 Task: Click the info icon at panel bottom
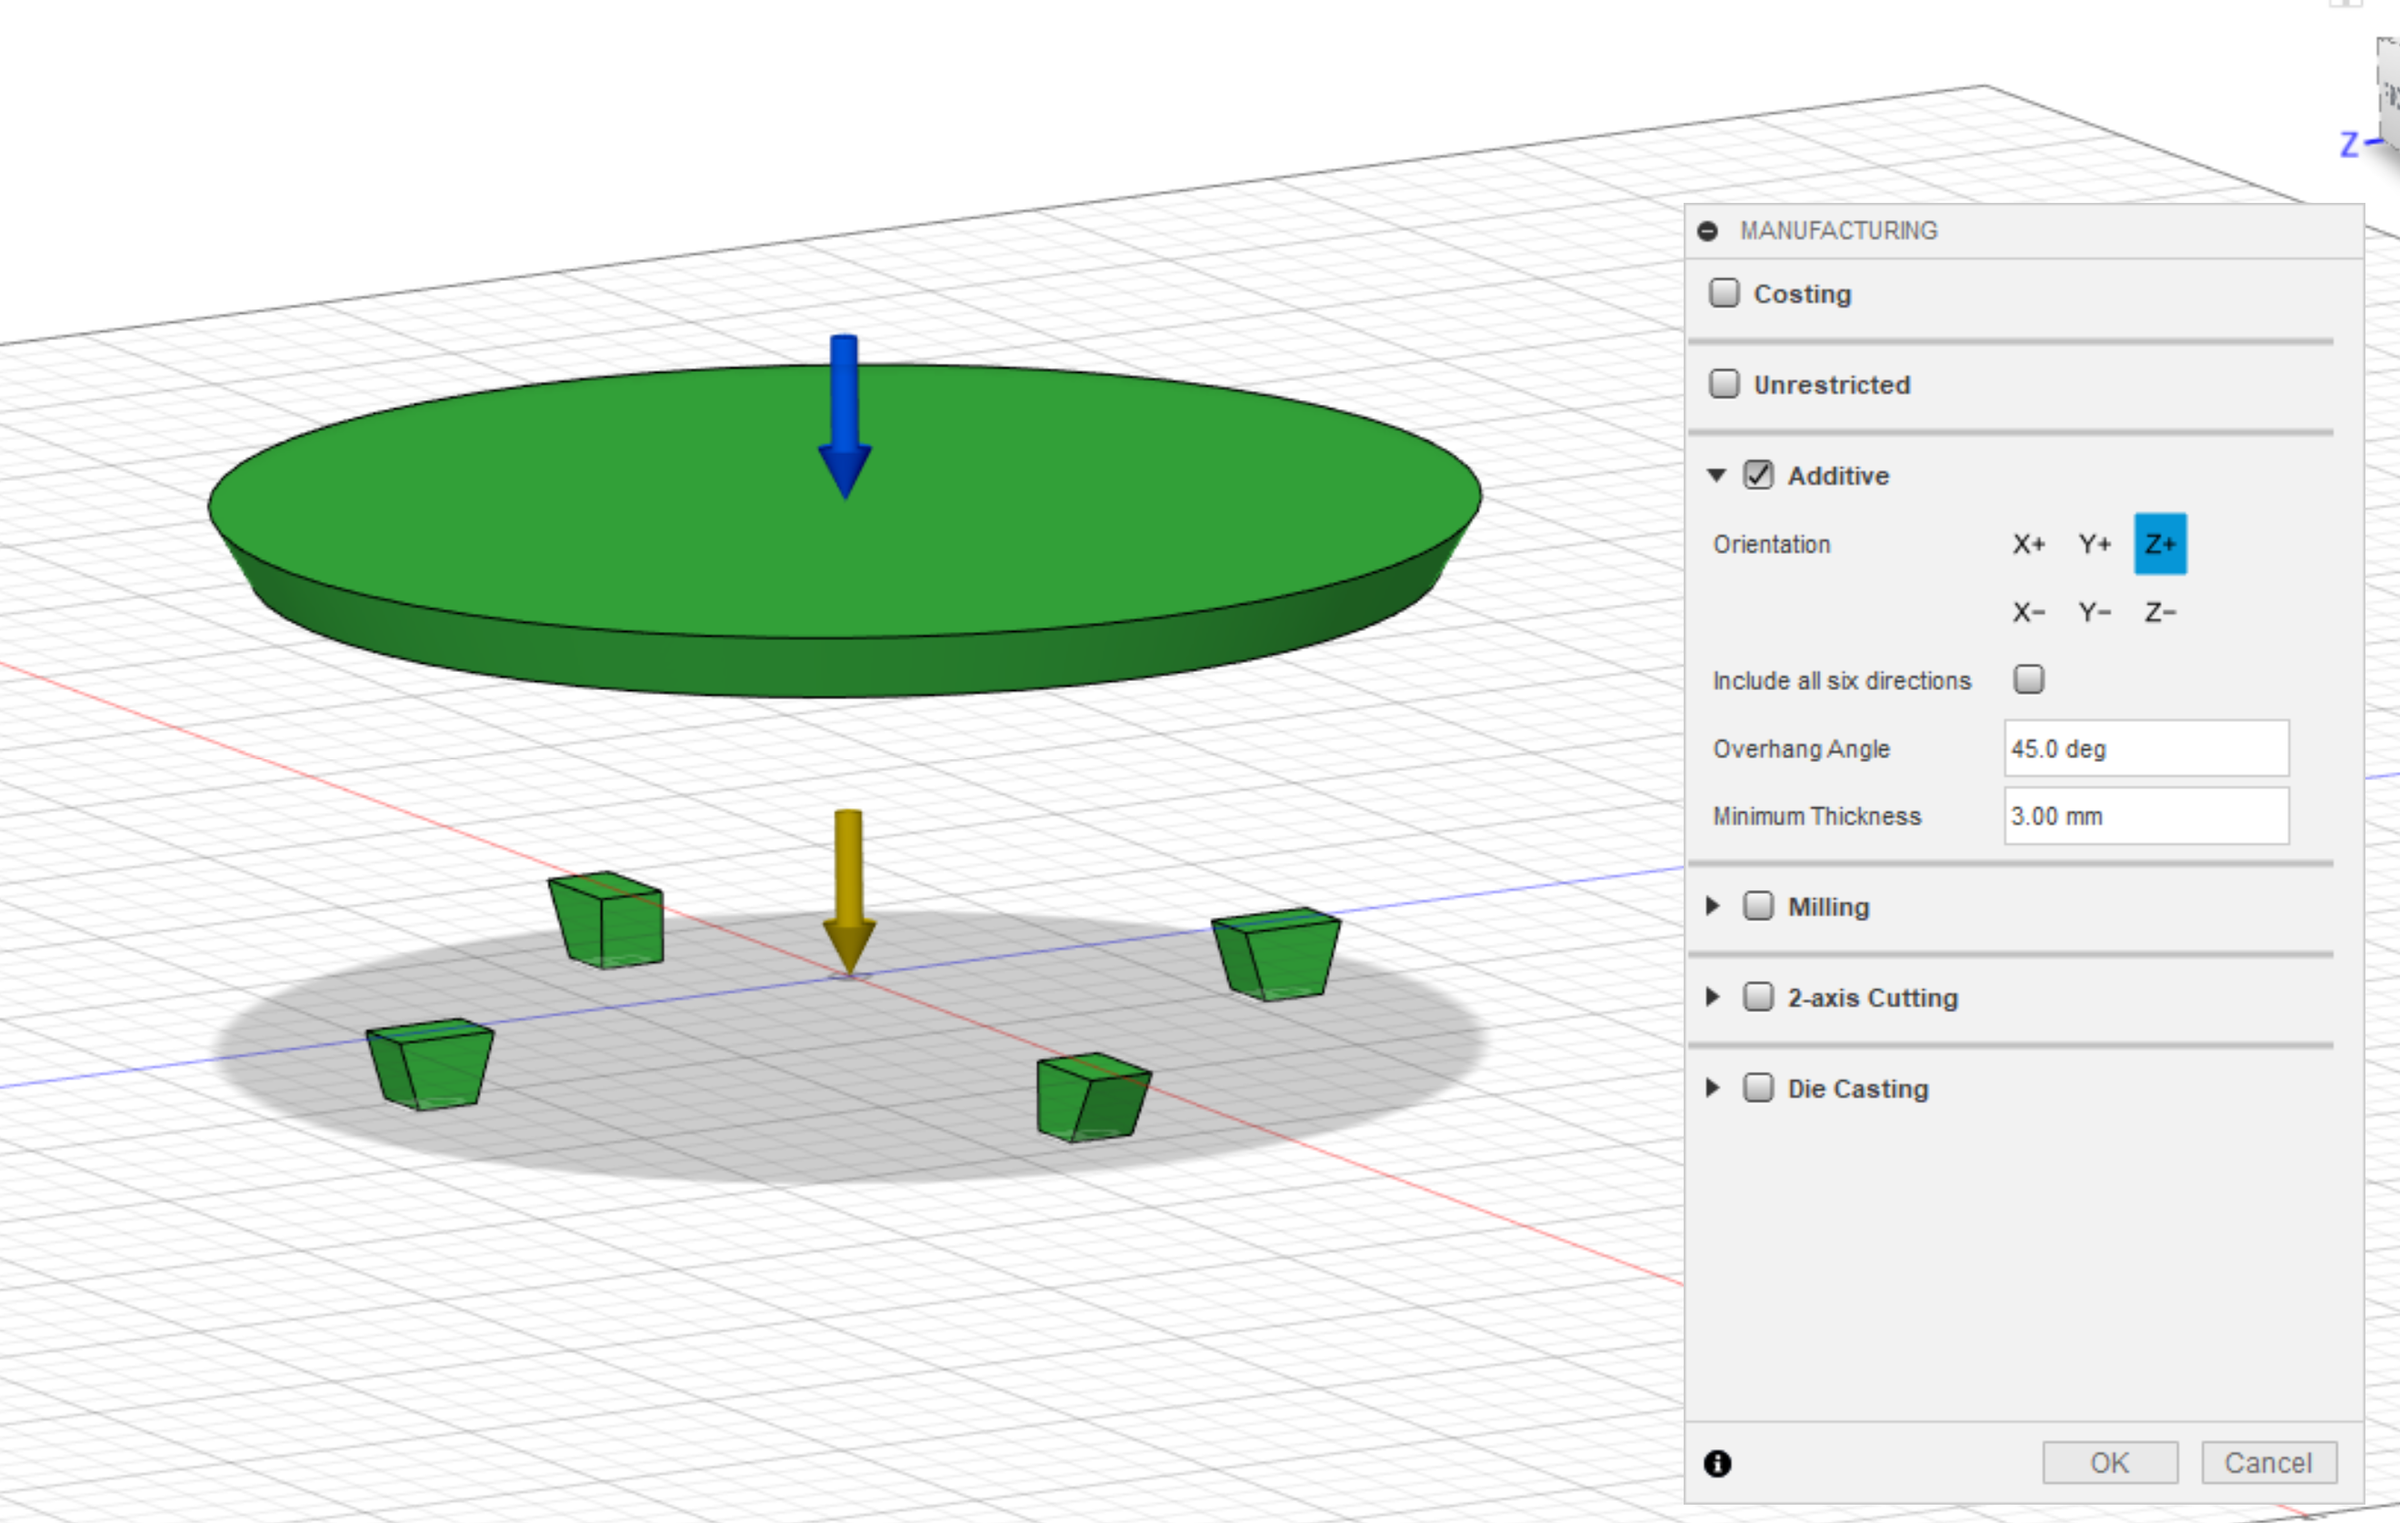1717,1464
